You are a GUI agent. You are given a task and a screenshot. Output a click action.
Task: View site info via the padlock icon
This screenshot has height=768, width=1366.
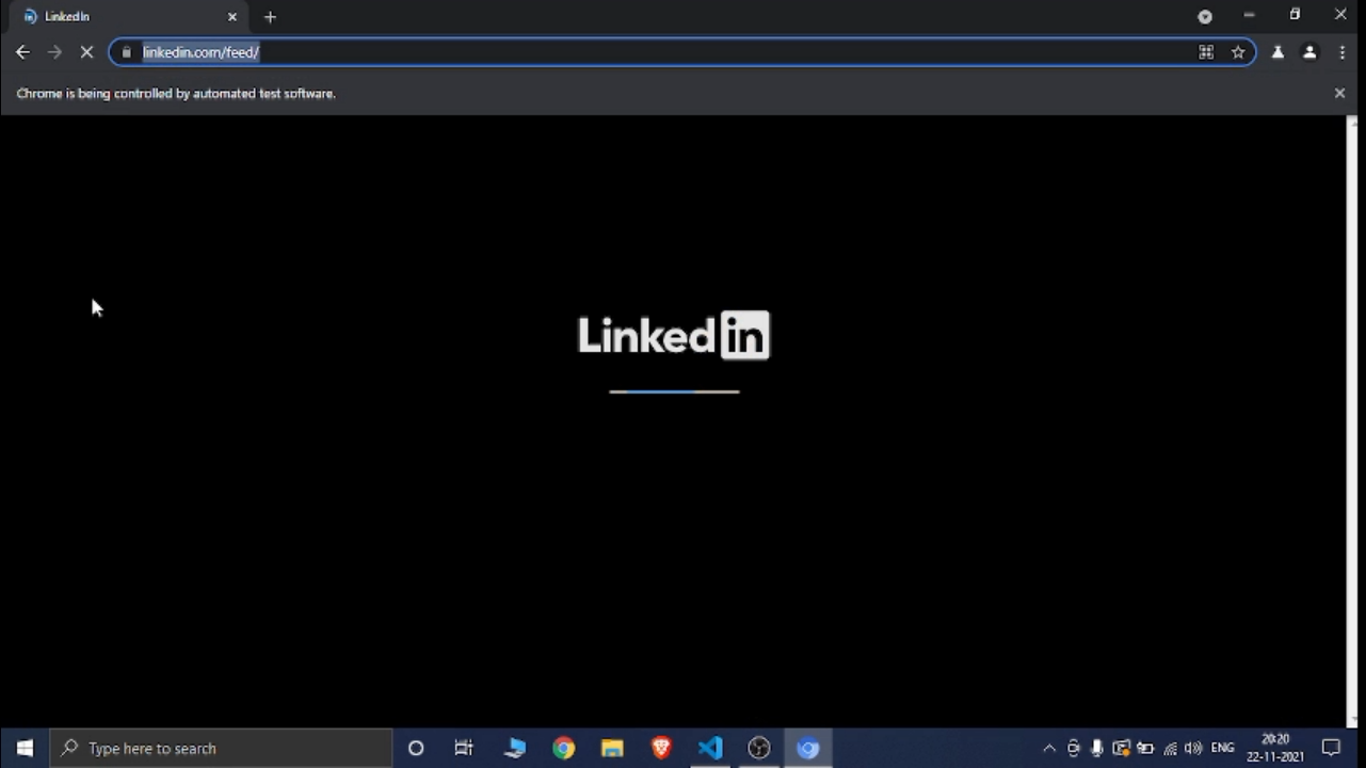(126, 52)
